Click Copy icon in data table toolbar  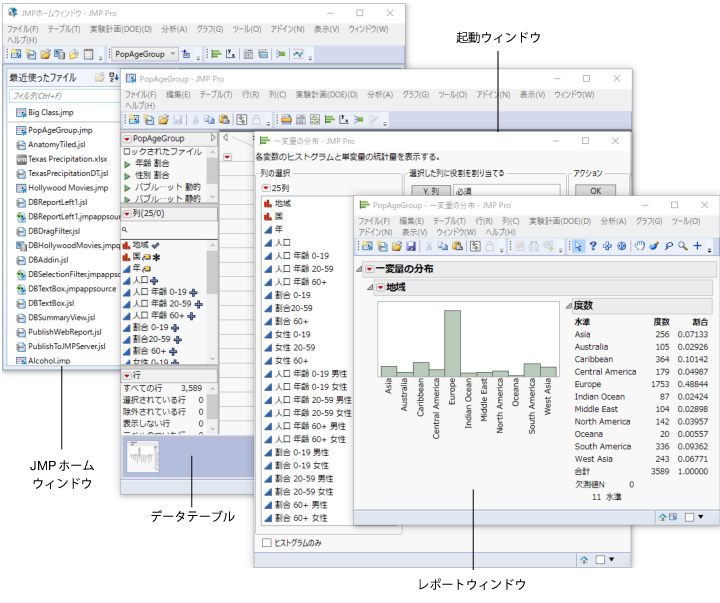209,120
